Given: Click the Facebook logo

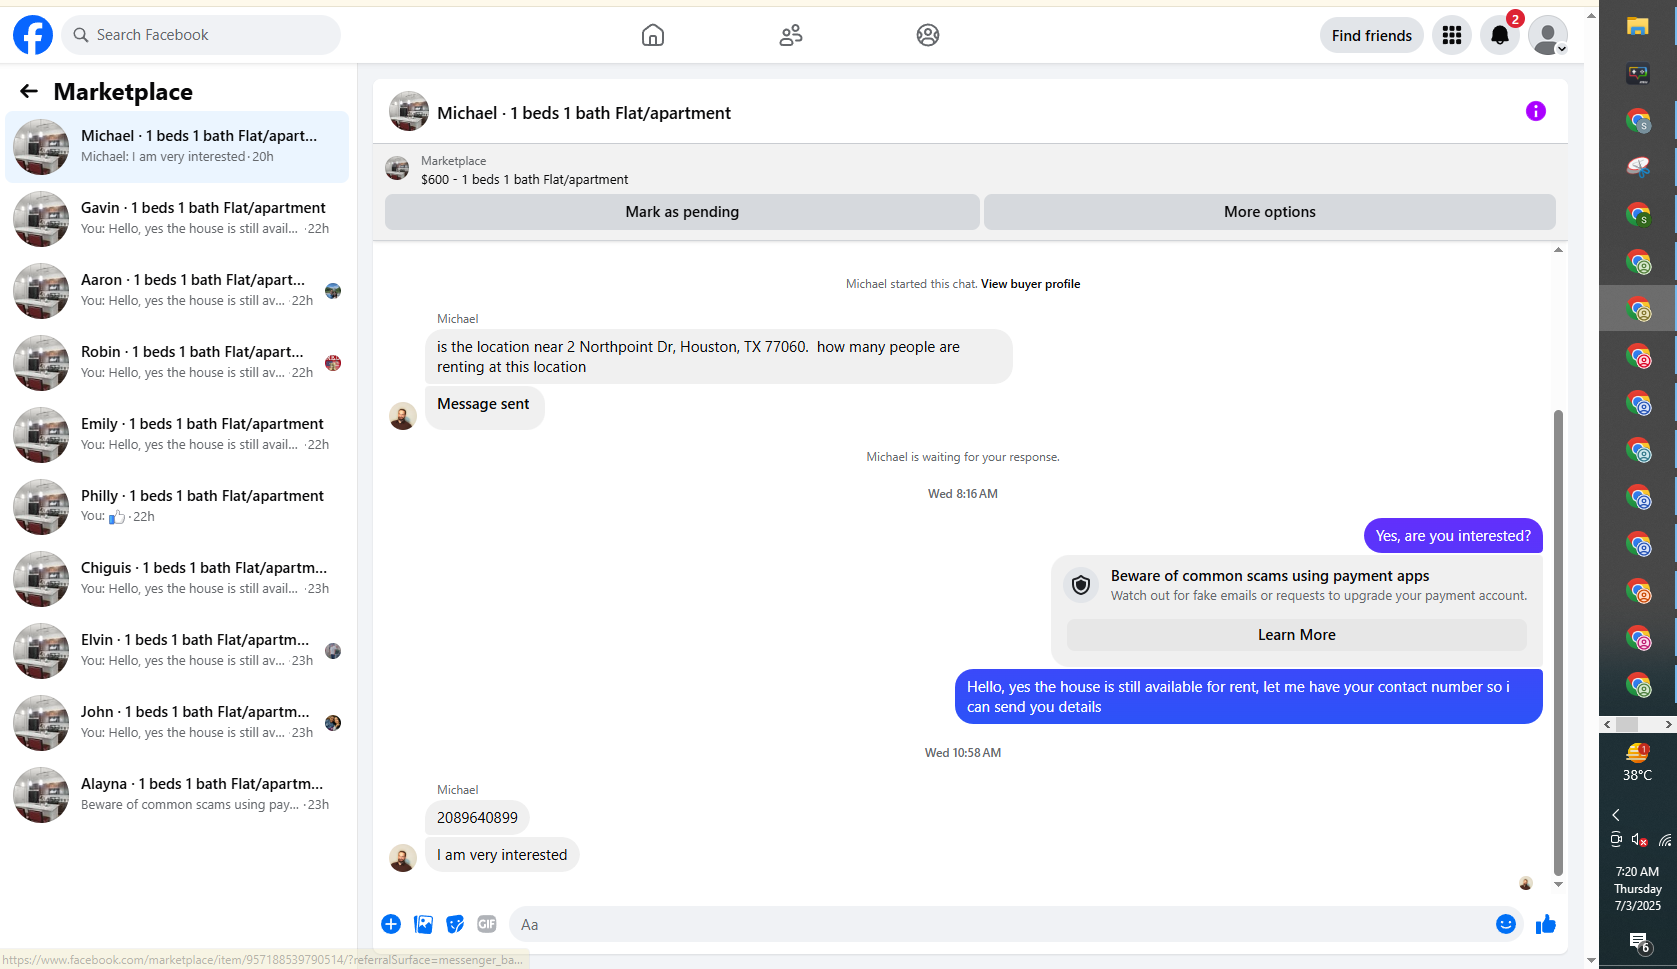Looking at the screenshot, I should (x=33, y=35).
